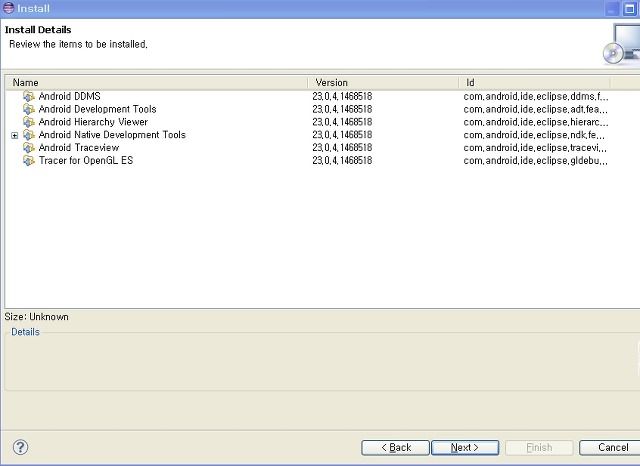Select the Android Development Tools row
The height and width of the screenshot is (466, 640).
click(322, 109)
